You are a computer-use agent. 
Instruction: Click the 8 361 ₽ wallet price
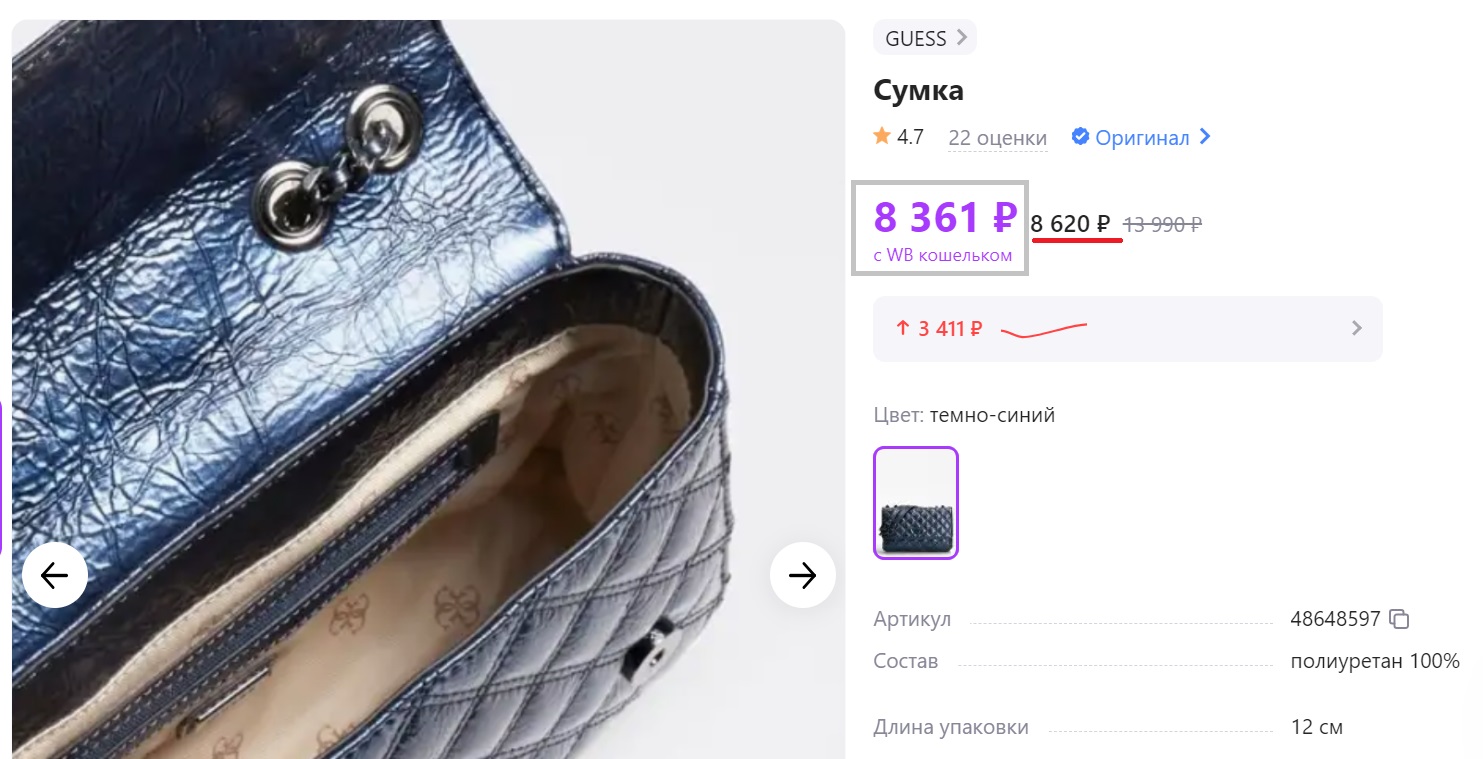point(944,218)
